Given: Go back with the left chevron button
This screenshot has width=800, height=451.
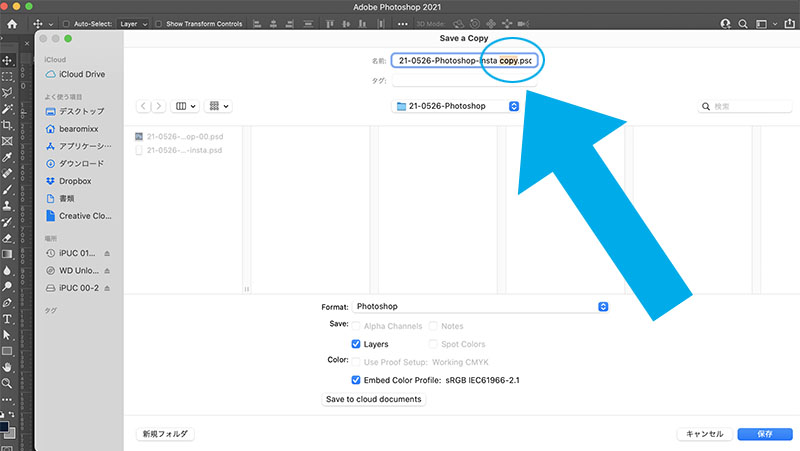Looking at the screenshot, I should 143,106.
